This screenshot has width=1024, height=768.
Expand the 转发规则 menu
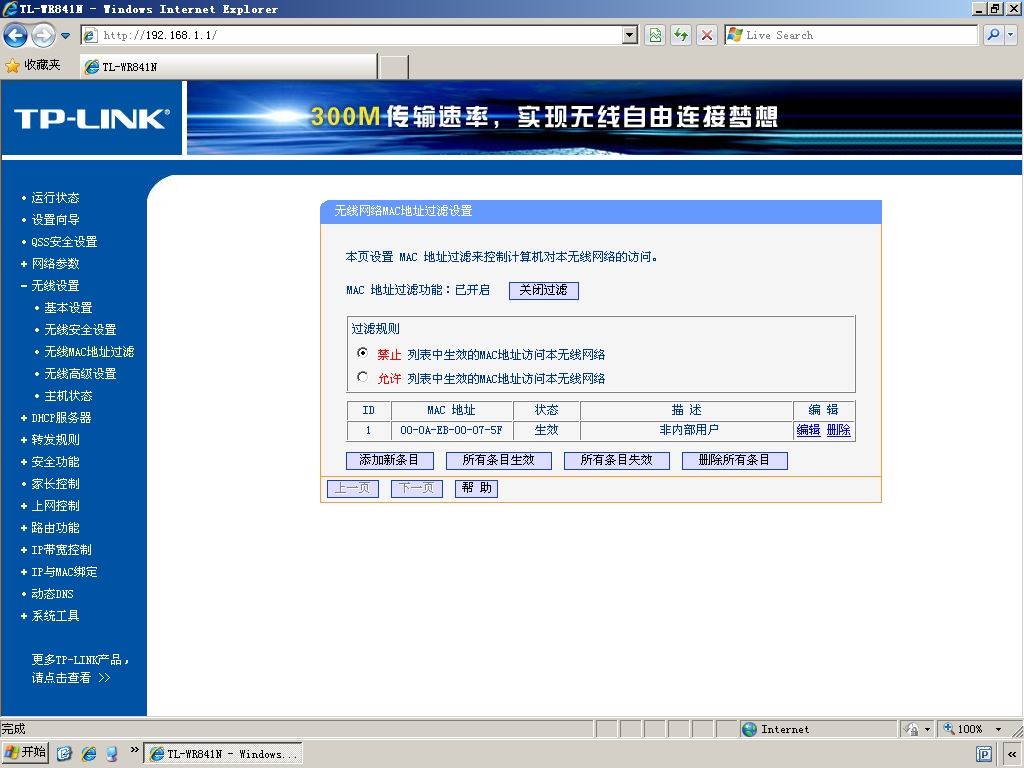tap(55, 440)
